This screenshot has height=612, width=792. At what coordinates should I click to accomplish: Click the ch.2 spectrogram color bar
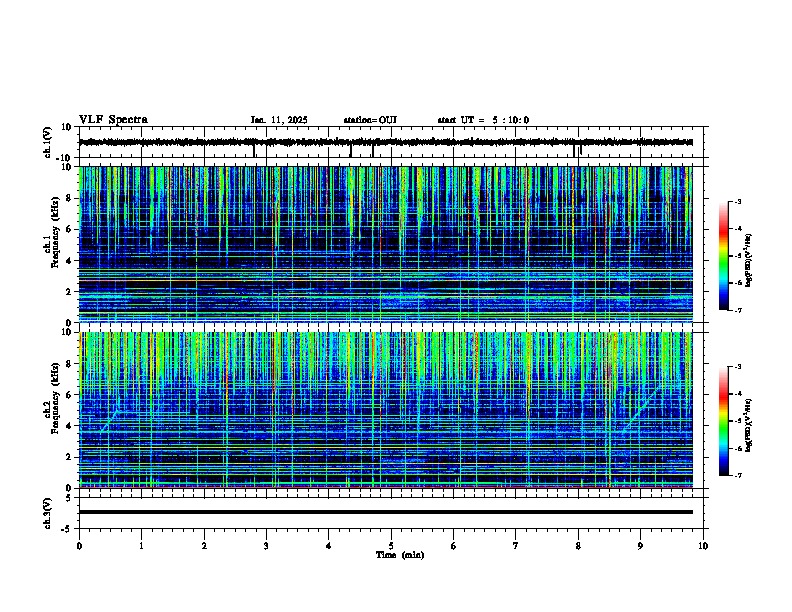coord(724,421)
